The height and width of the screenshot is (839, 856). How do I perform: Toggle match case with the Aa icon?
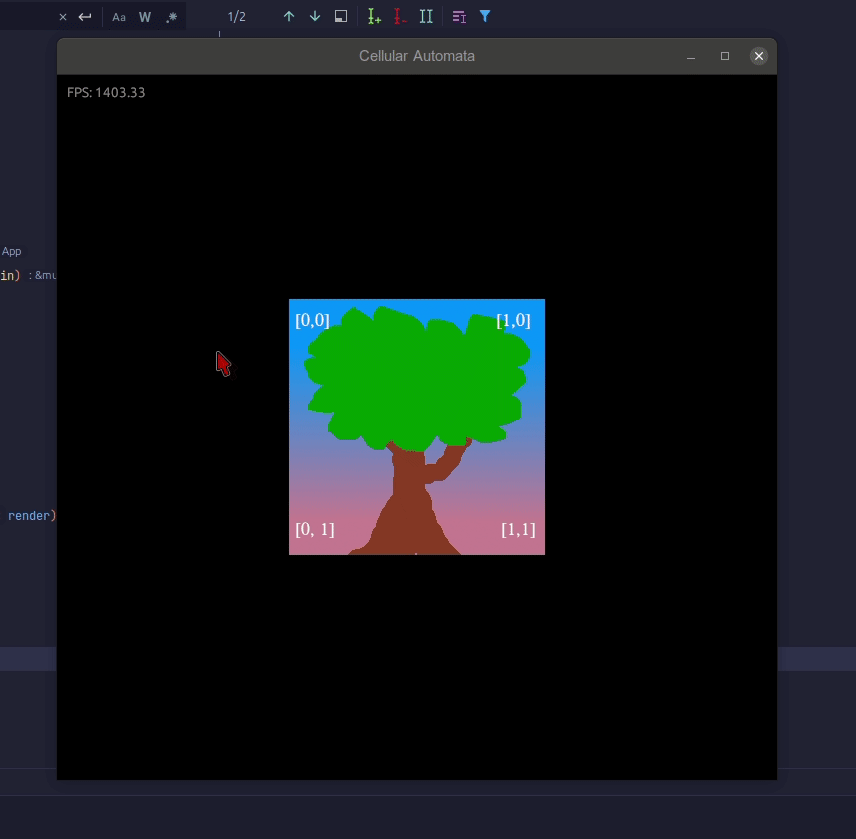(119, 16)
